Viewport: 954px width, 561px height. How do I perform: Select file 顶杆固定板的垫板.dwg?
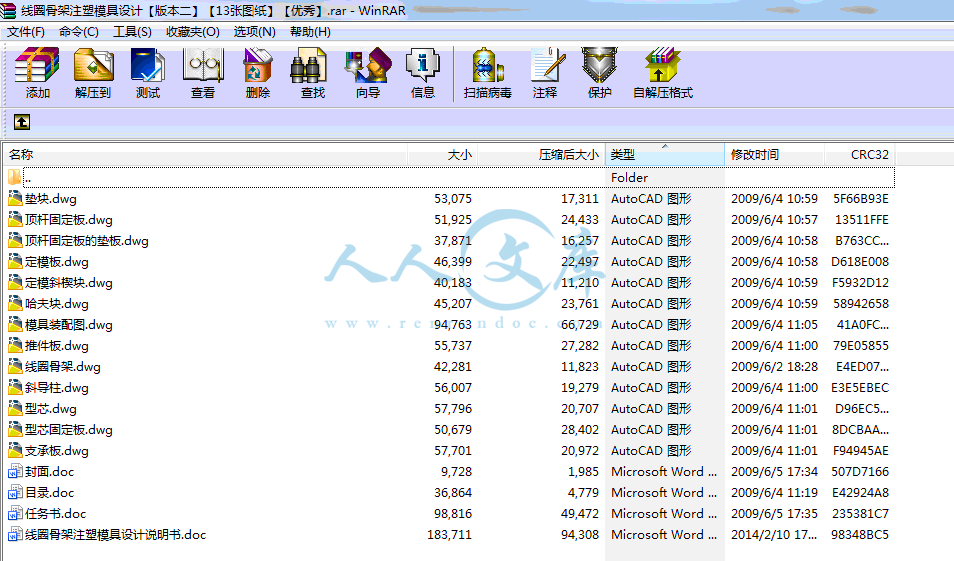tap(86, 241)
